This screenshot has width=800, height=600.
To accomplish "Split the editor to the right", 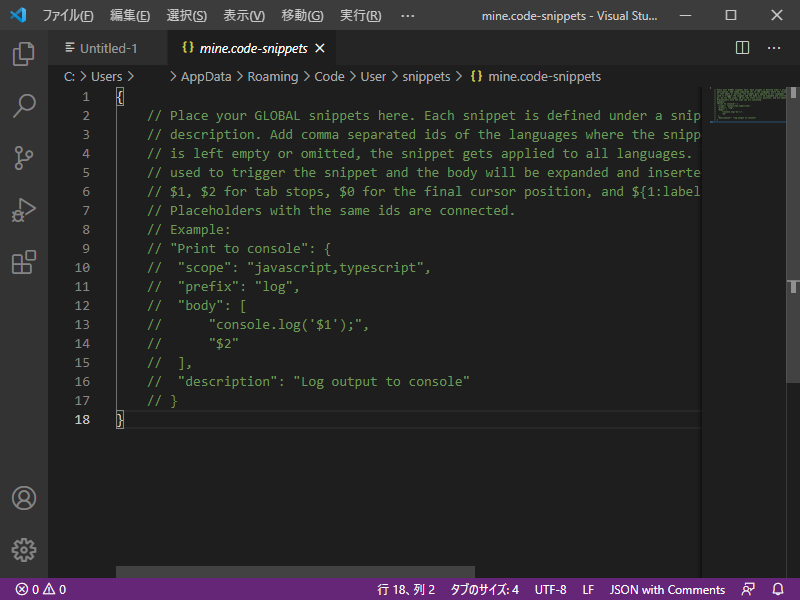I will point(742,48).
